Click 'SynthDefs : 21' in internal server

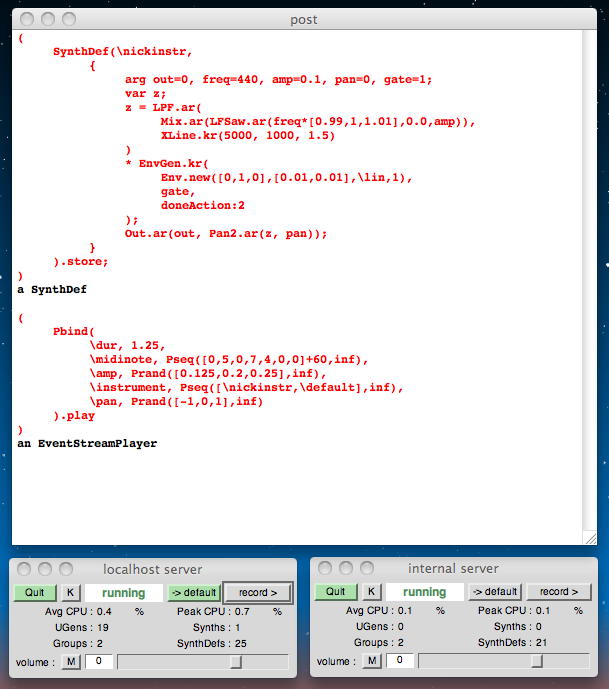point(513,642)
